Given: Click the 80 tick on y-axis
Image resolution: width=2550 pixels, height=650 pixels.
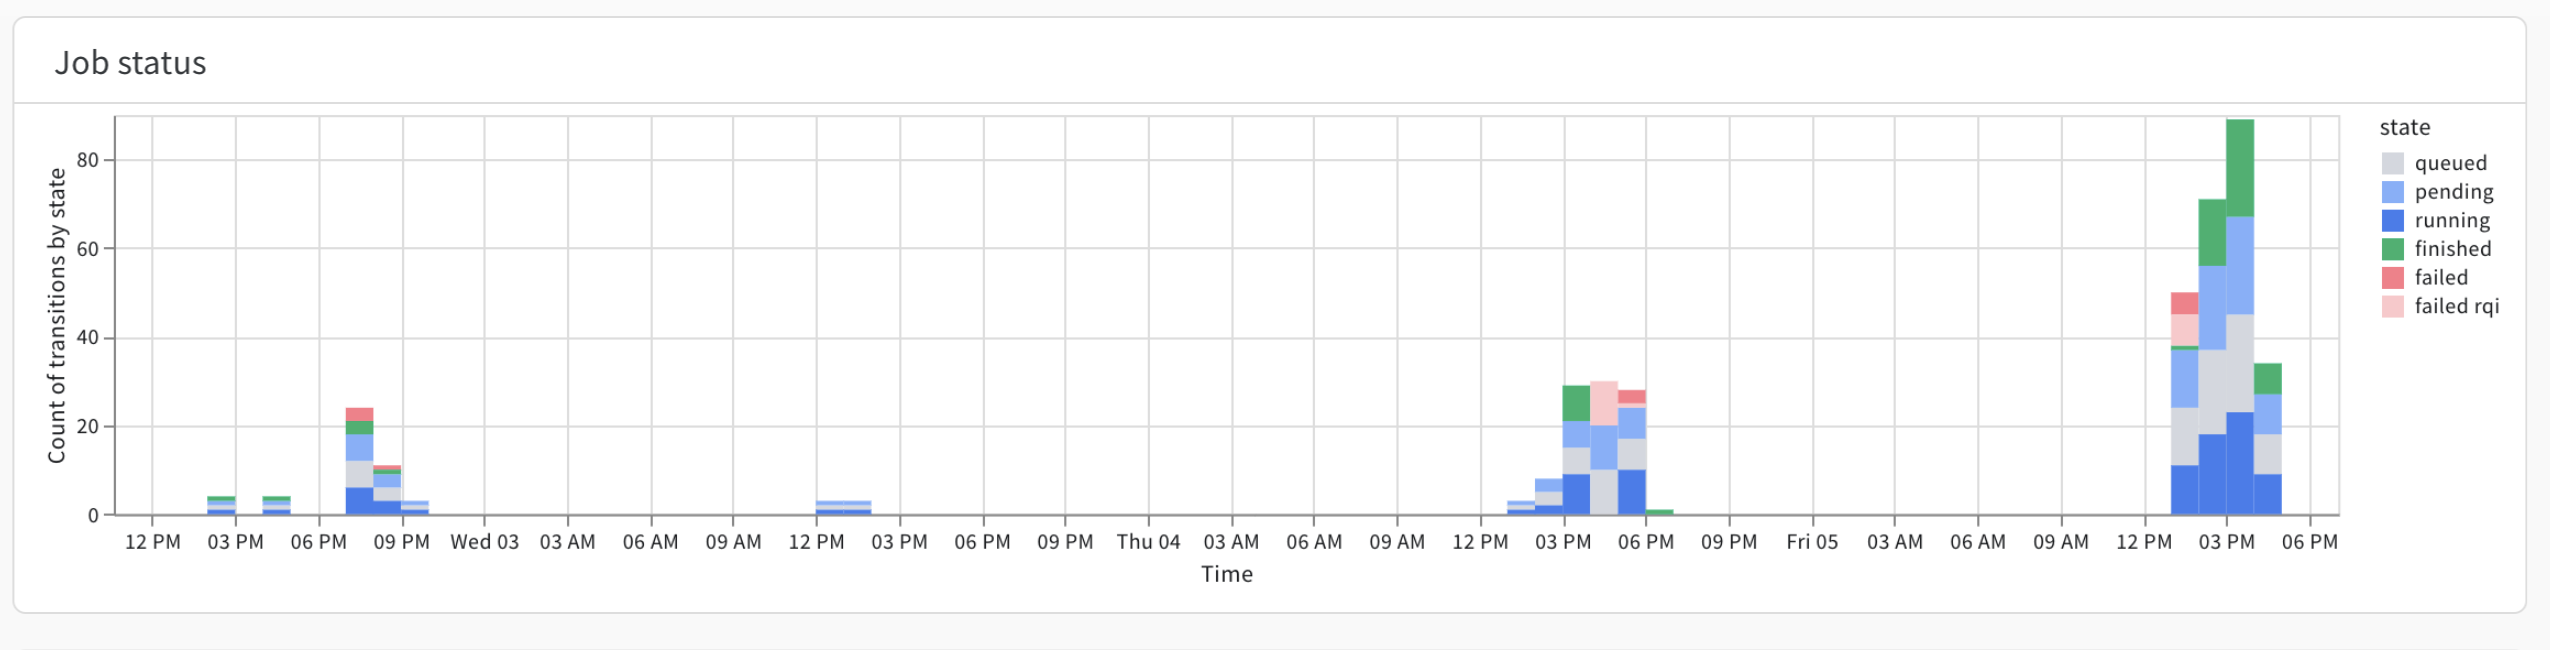Looking at the screenshot, I should tap(88, 160).
